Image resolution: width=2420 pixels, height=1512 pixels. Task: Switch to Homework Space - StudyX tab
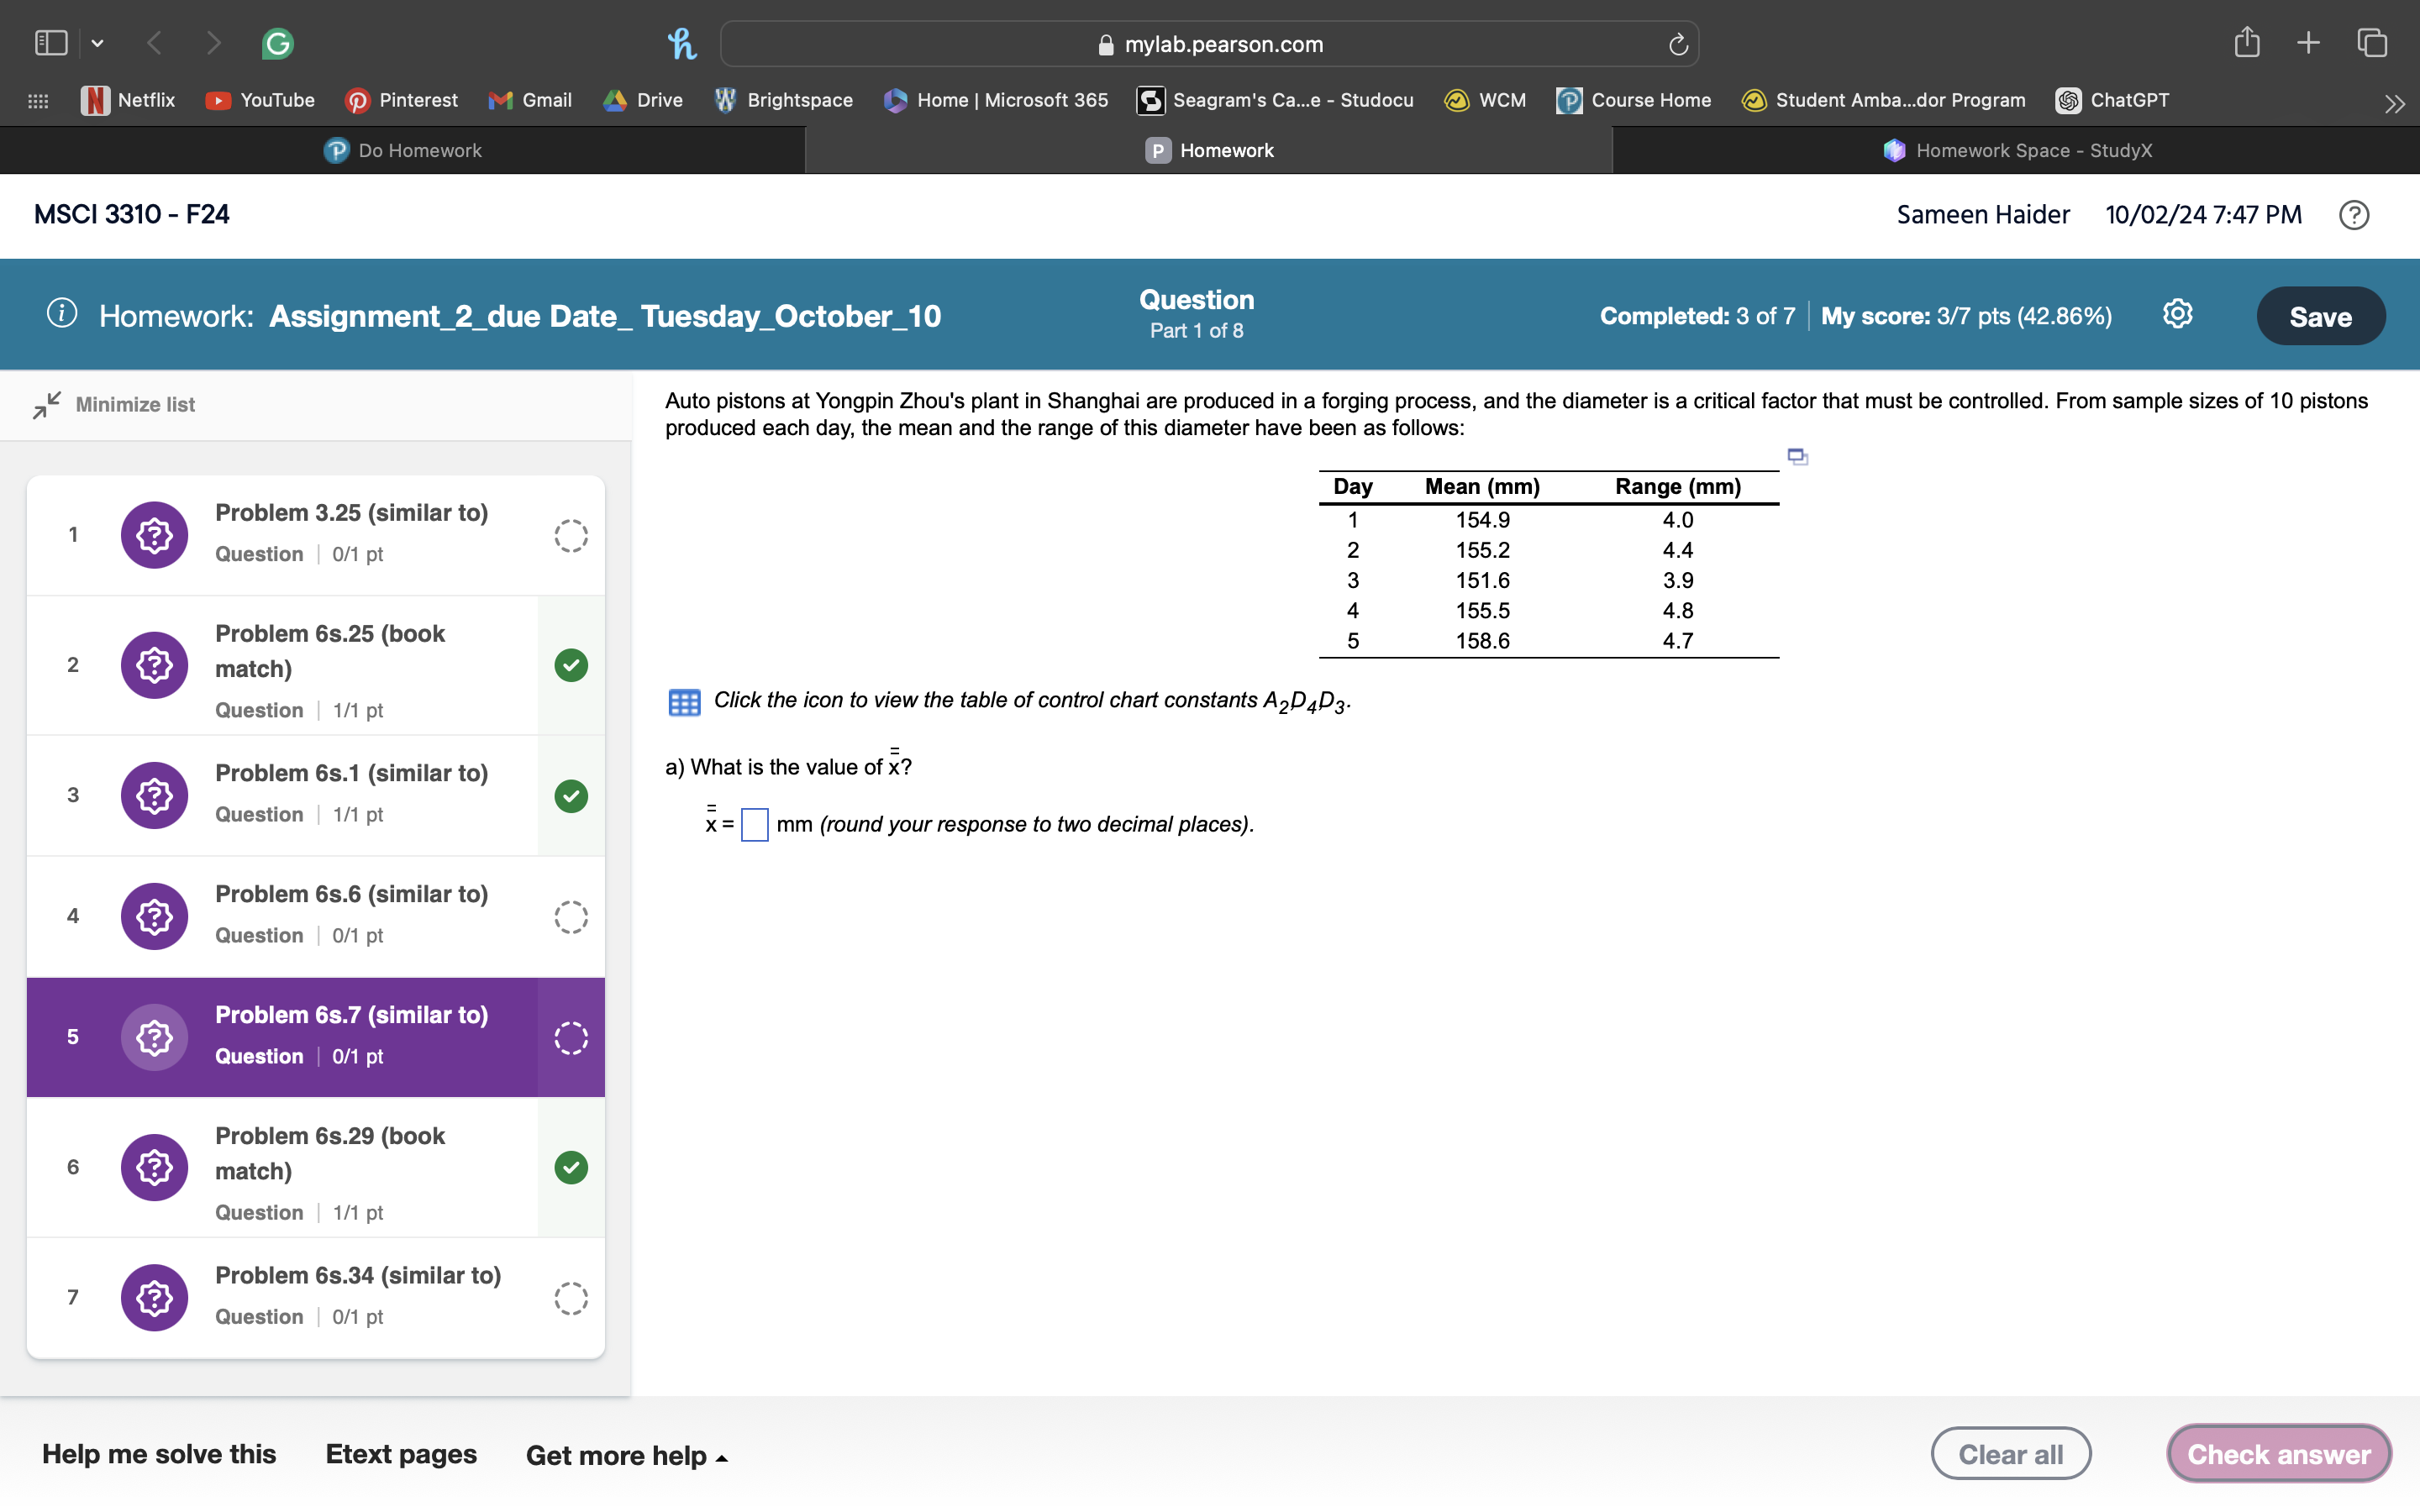2016,150
